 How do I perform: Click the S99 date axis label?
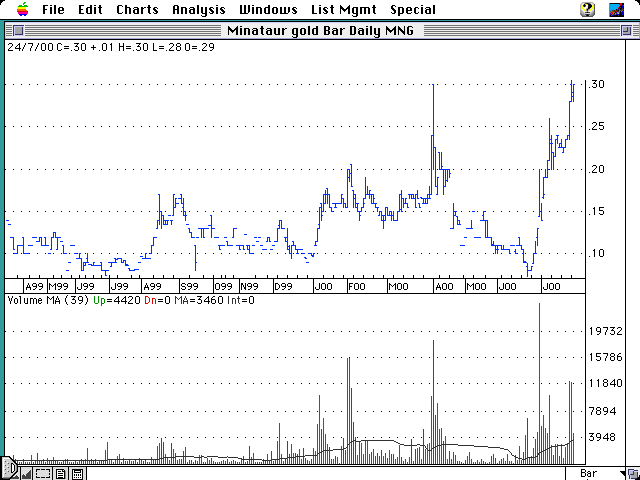tap(190, 287)
